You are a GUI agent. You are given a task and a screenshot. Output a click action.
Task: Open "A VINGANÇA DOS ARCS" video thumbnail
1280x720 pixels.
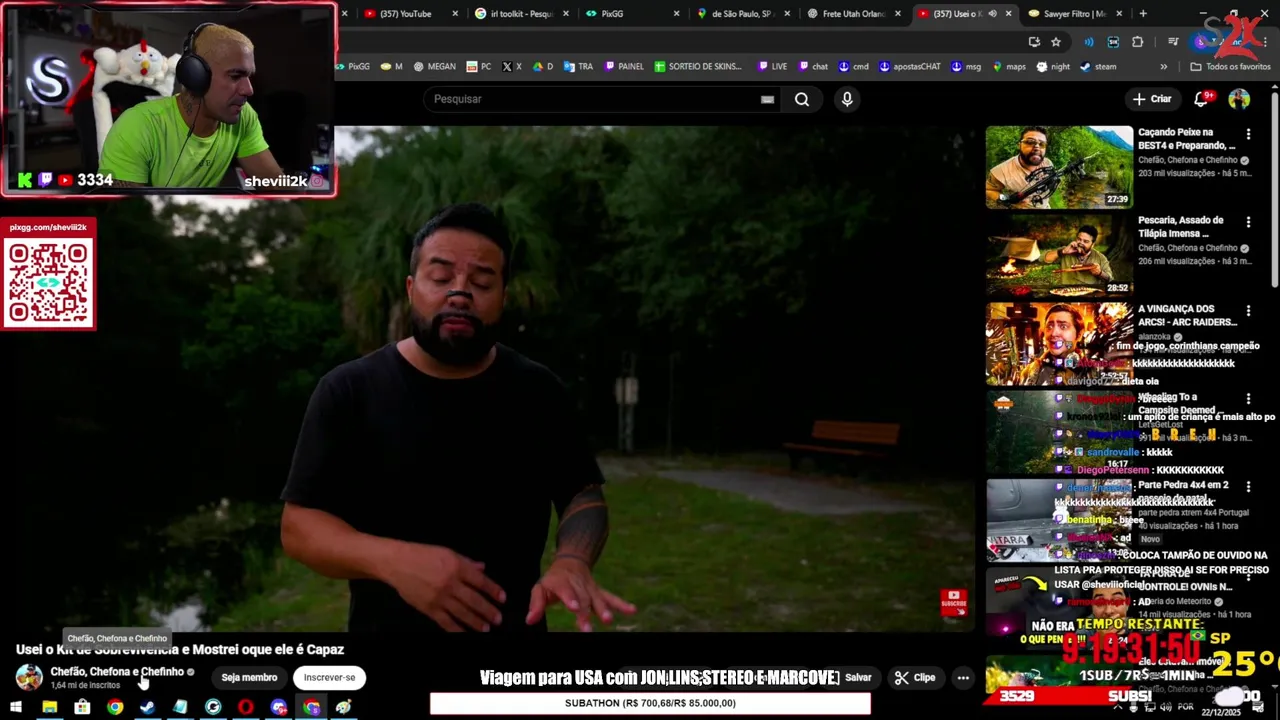(x=1059, y=343)
